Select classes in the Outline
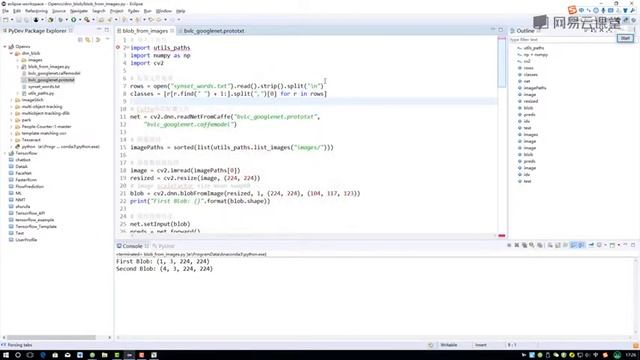The image size is (640, 360). click(x=530, y=75)
